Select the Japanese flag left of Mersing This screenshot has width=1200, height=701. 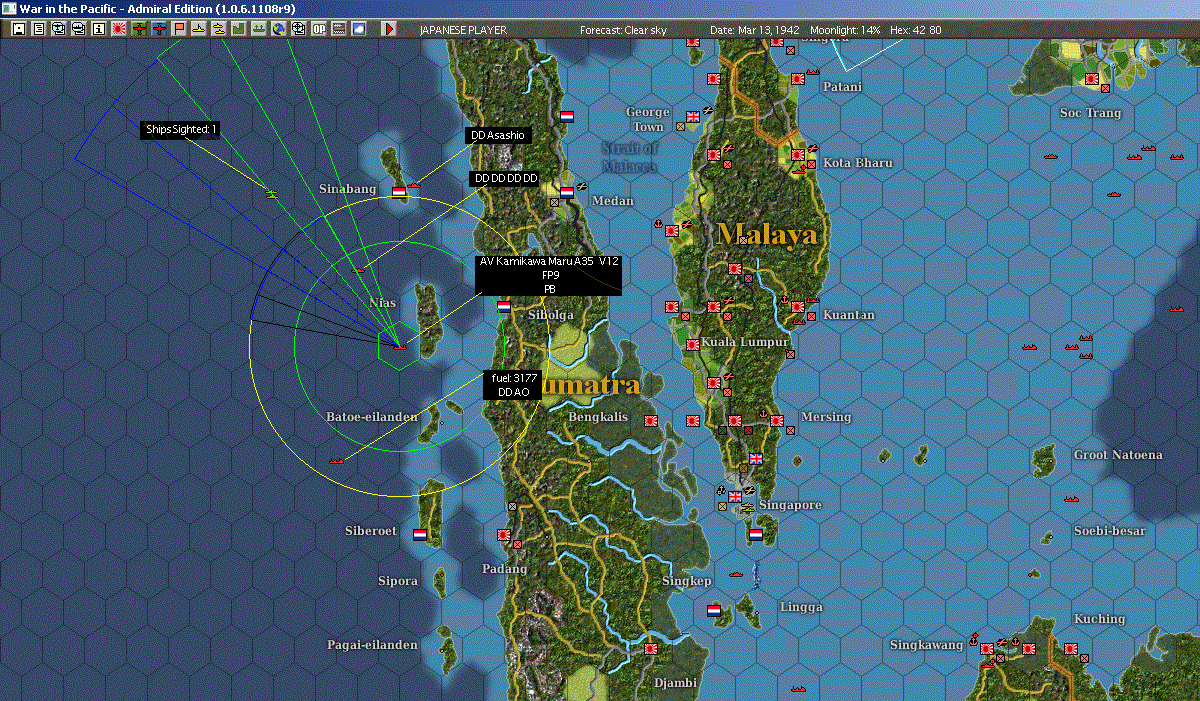tap(778, 421)
